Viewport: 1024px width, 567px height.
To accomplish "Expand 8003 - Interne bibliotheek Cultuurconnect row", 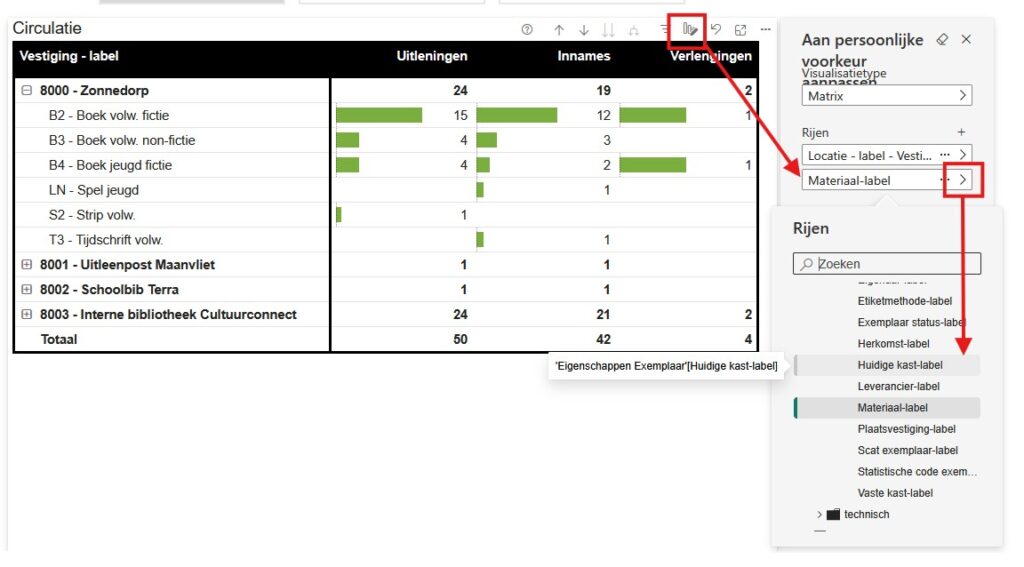I will tap(27, 315).
